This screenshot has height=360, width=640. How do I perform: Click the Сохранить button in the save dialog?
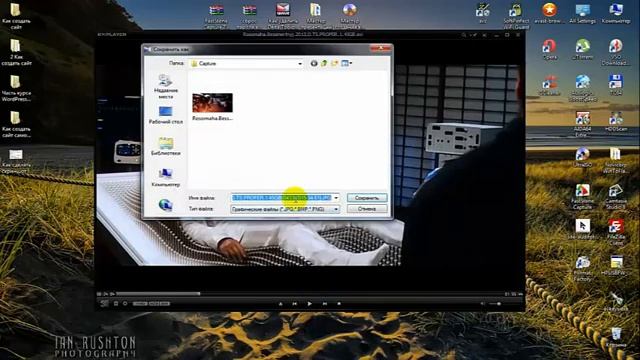pyautogui.click(x=367, y=198)
